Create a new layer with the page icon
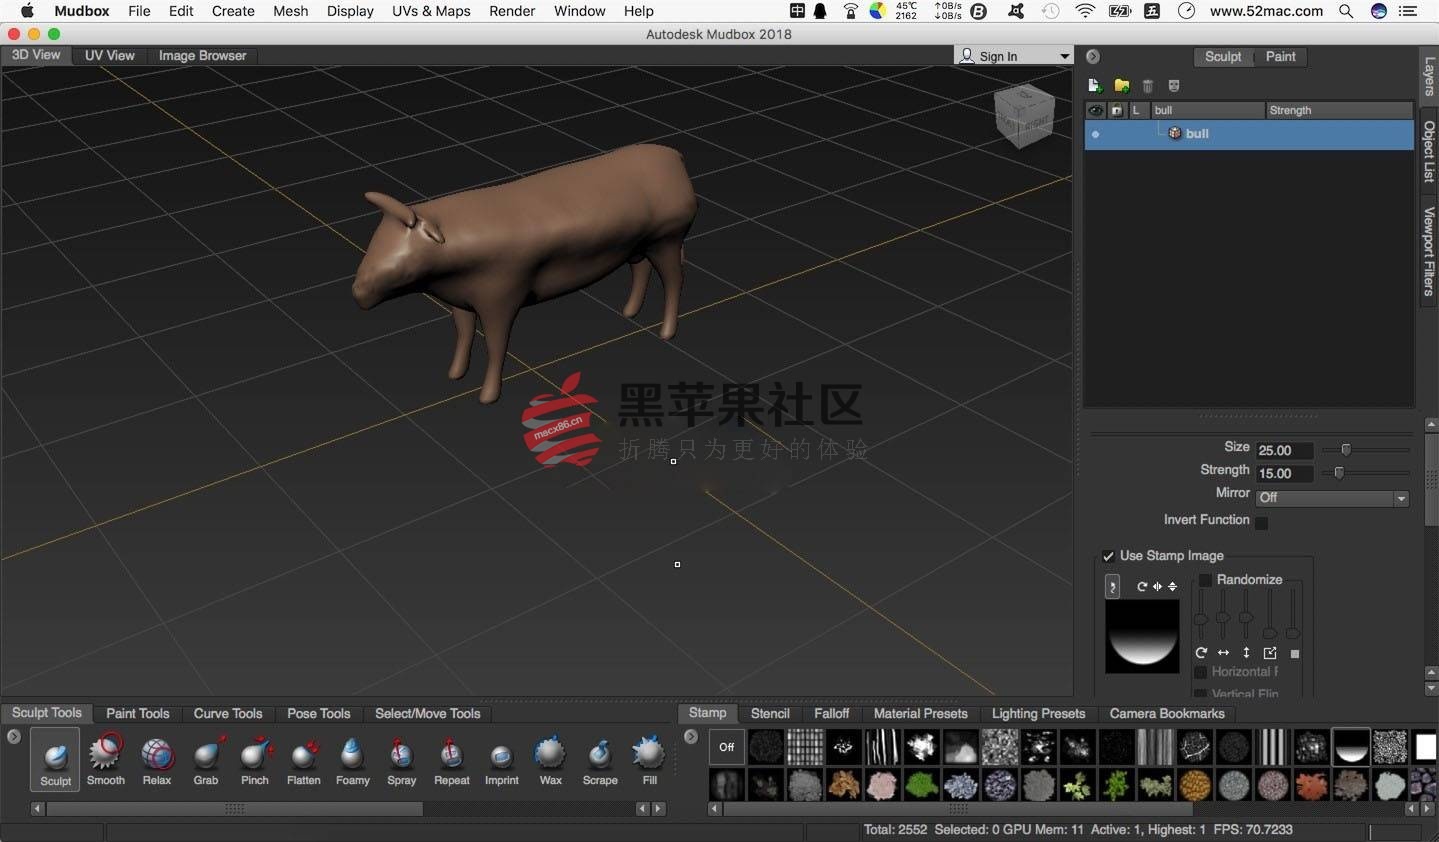 click(1094, 86)
